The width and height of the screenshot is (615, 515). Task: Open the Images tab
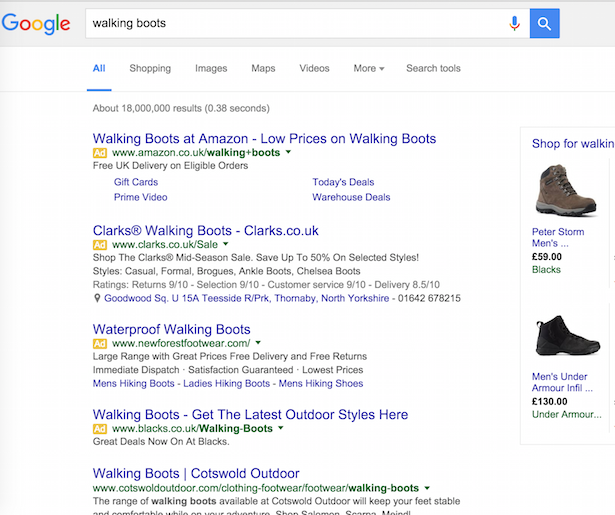(211, 69)
